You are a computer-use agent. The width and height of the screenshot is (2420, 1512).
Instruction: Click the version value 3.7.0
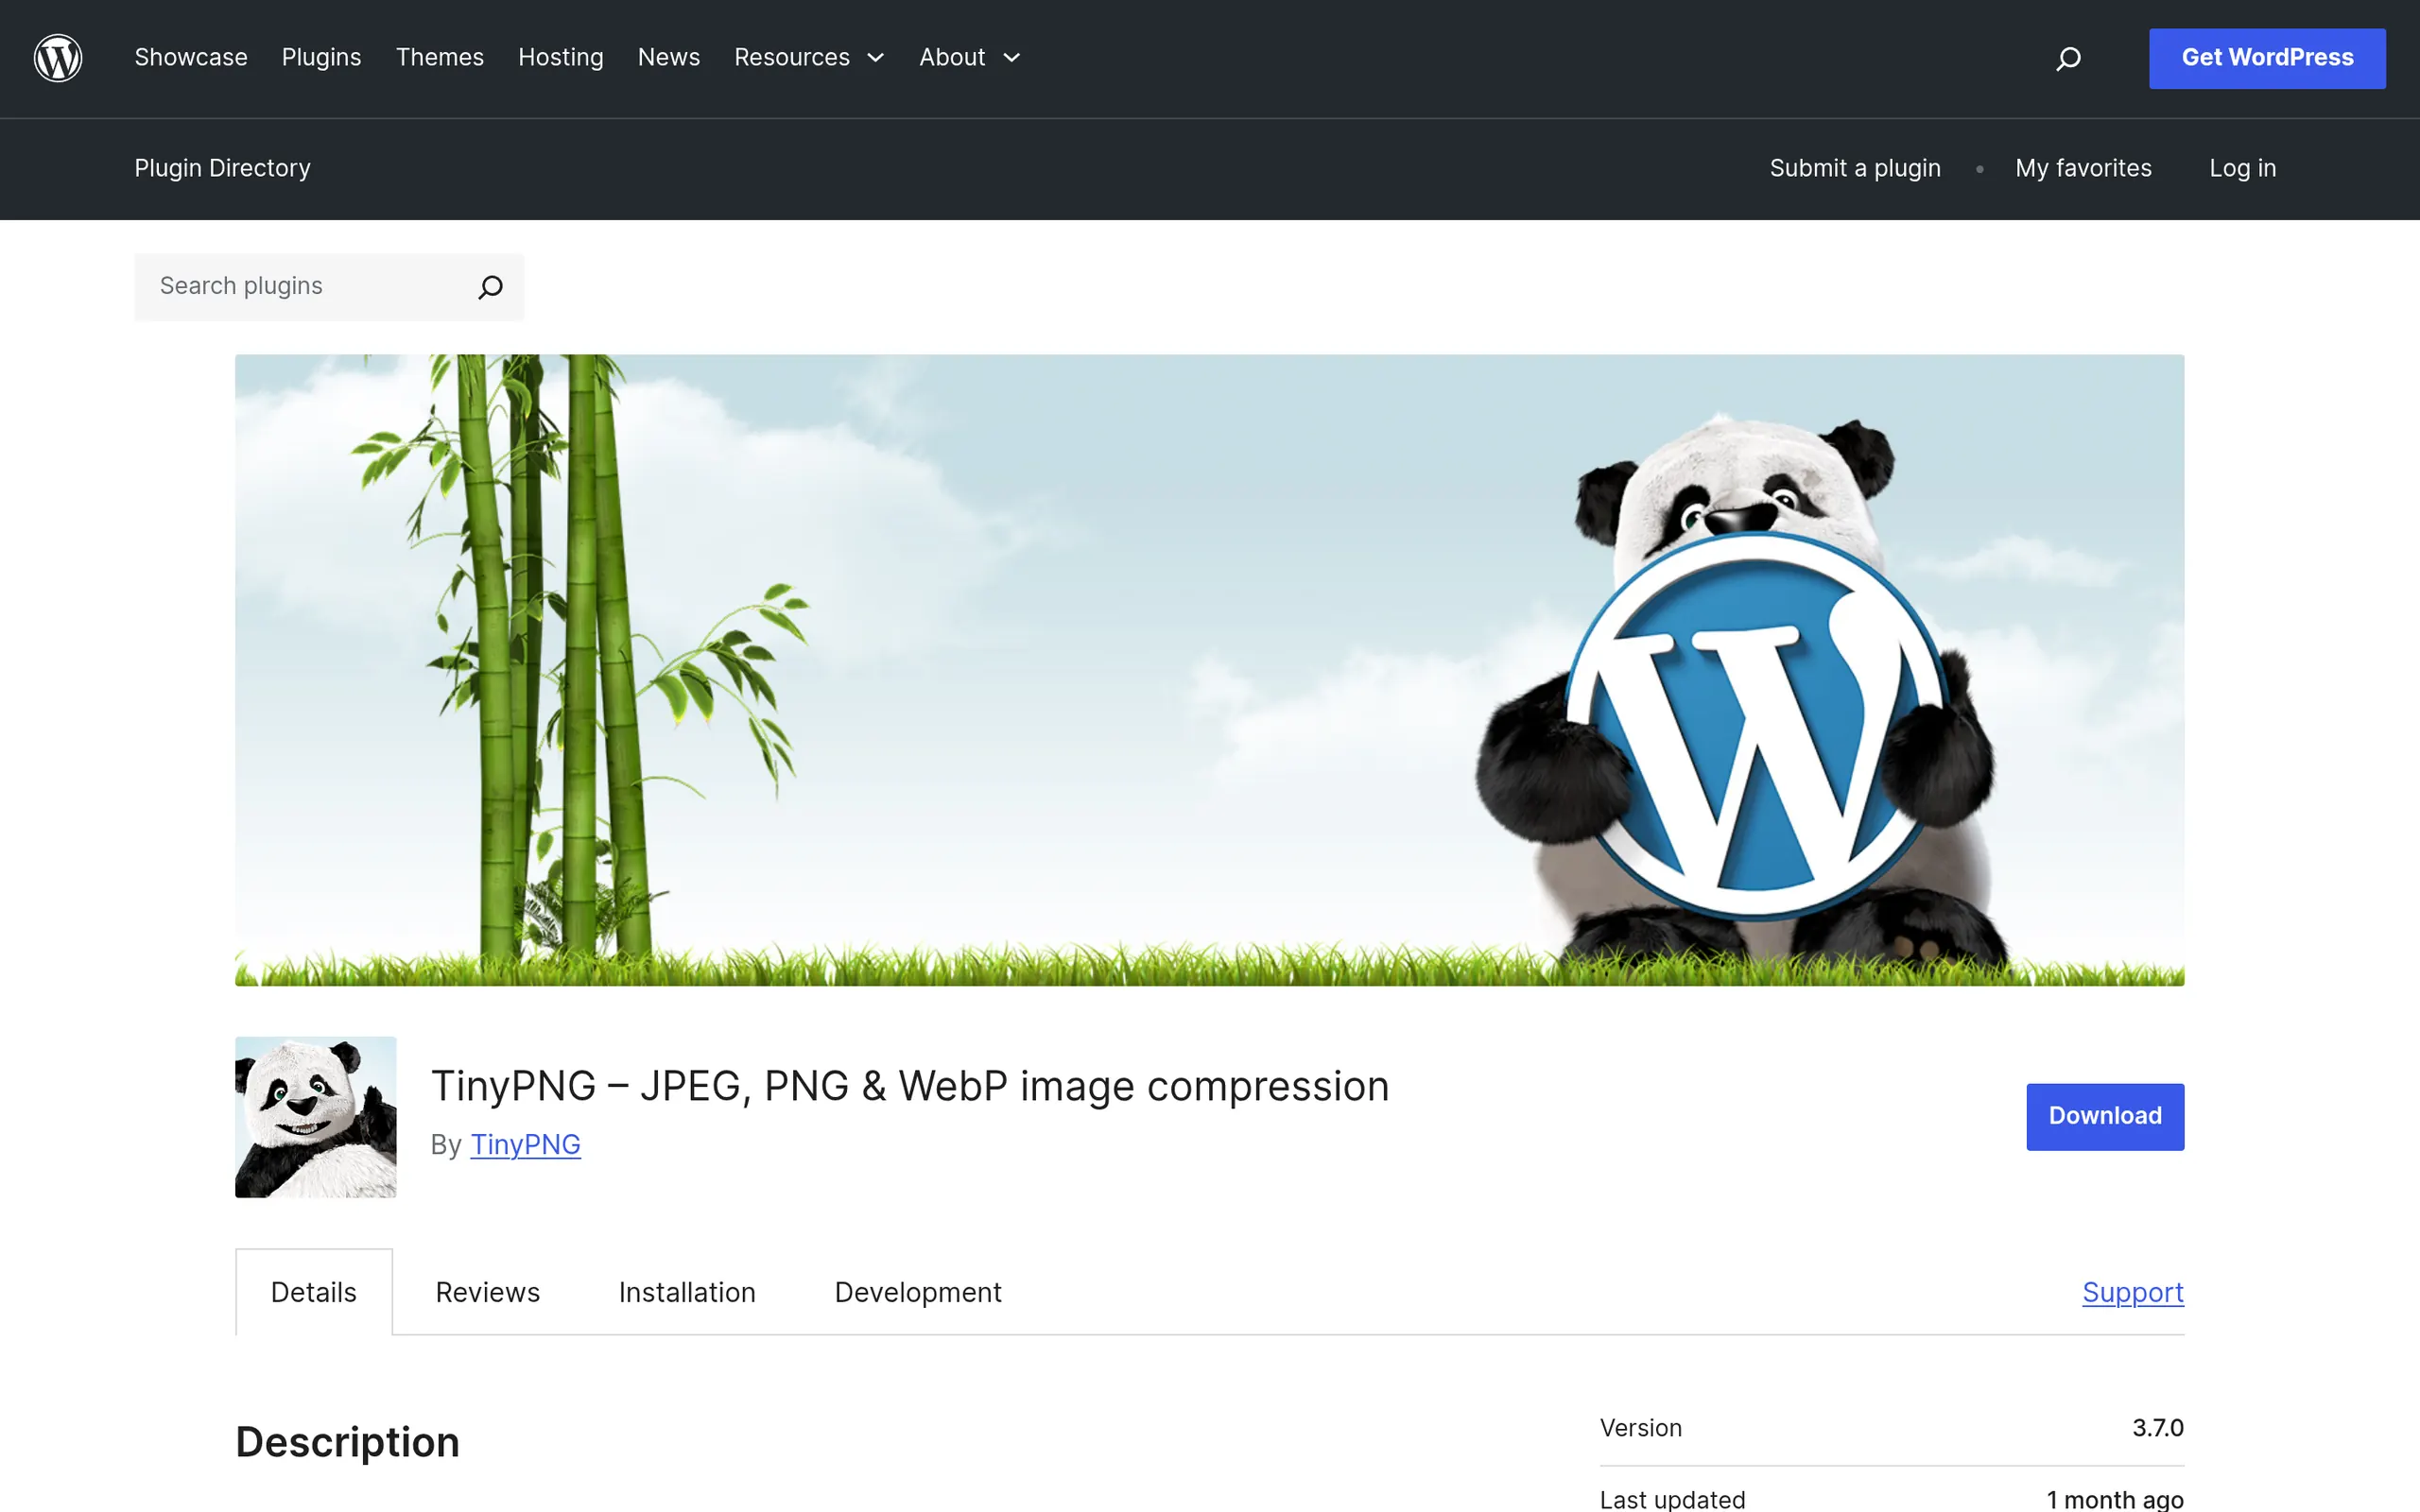2157,1428
